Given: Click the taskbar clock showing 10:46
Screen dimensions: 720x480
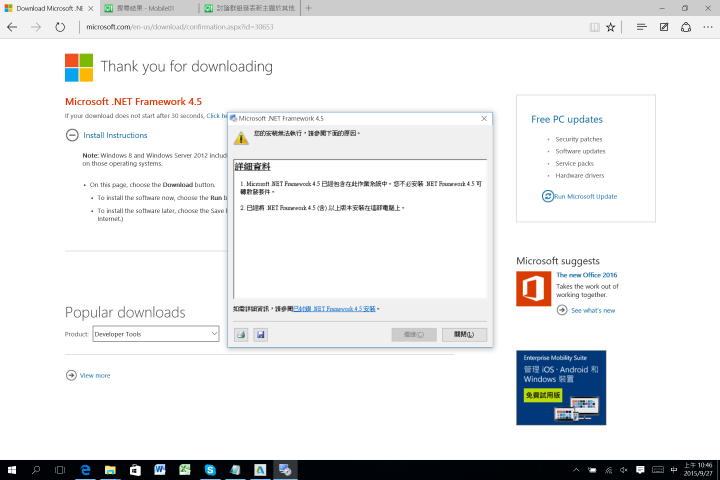Looking at the screenshot, I should click(x=698, y=469).
